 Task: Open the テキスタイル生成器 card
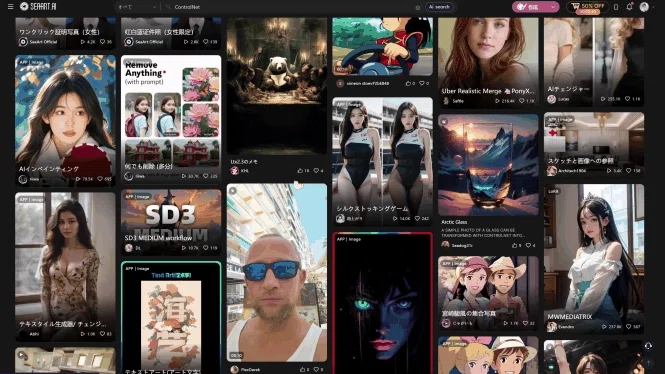coord(65,266)
